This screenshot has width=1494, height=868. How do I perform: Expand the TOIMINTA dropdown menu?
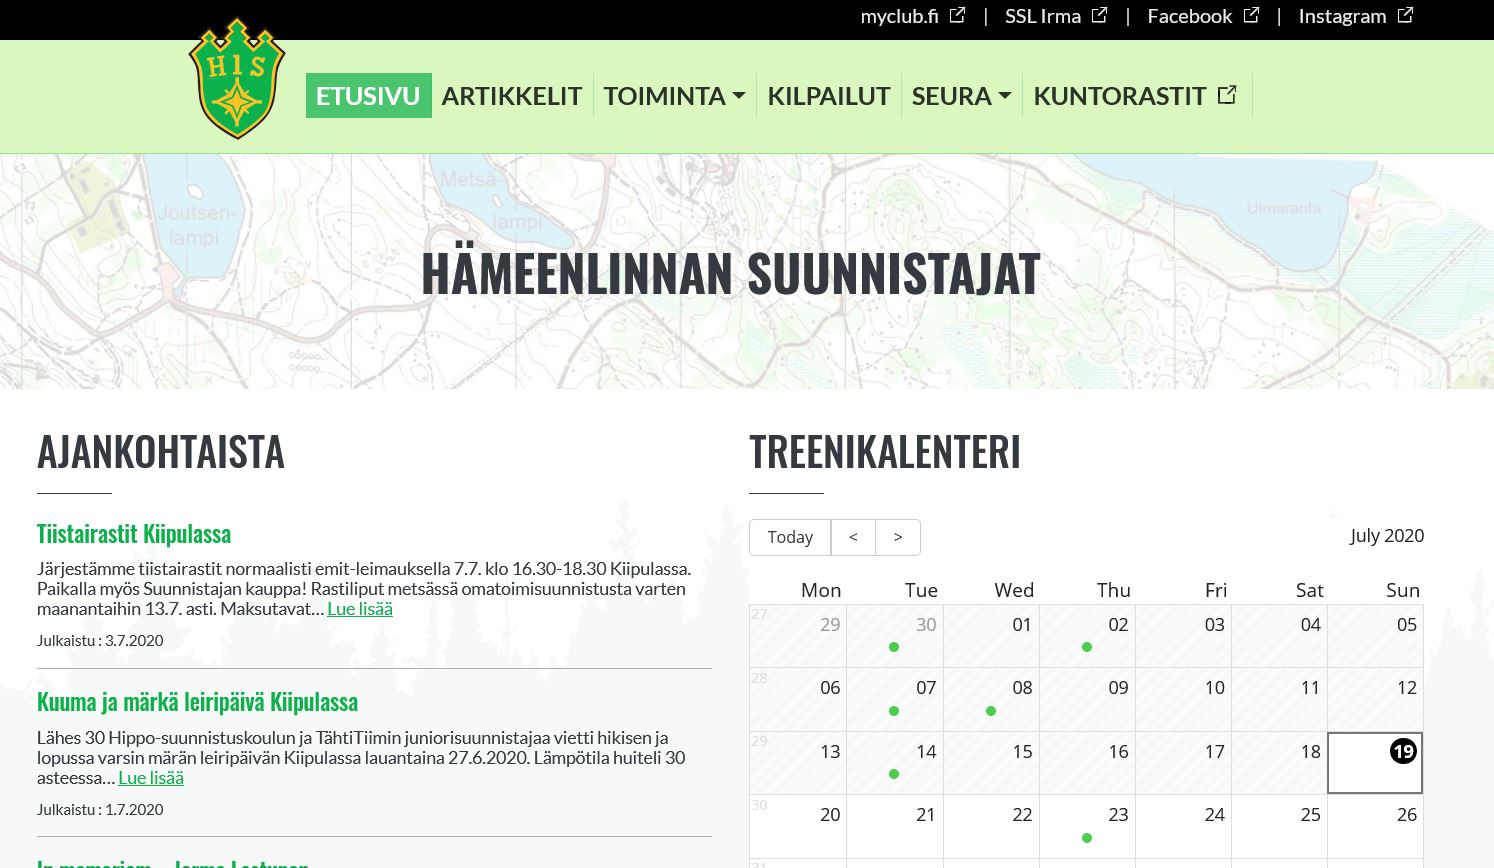pos(675,95)
